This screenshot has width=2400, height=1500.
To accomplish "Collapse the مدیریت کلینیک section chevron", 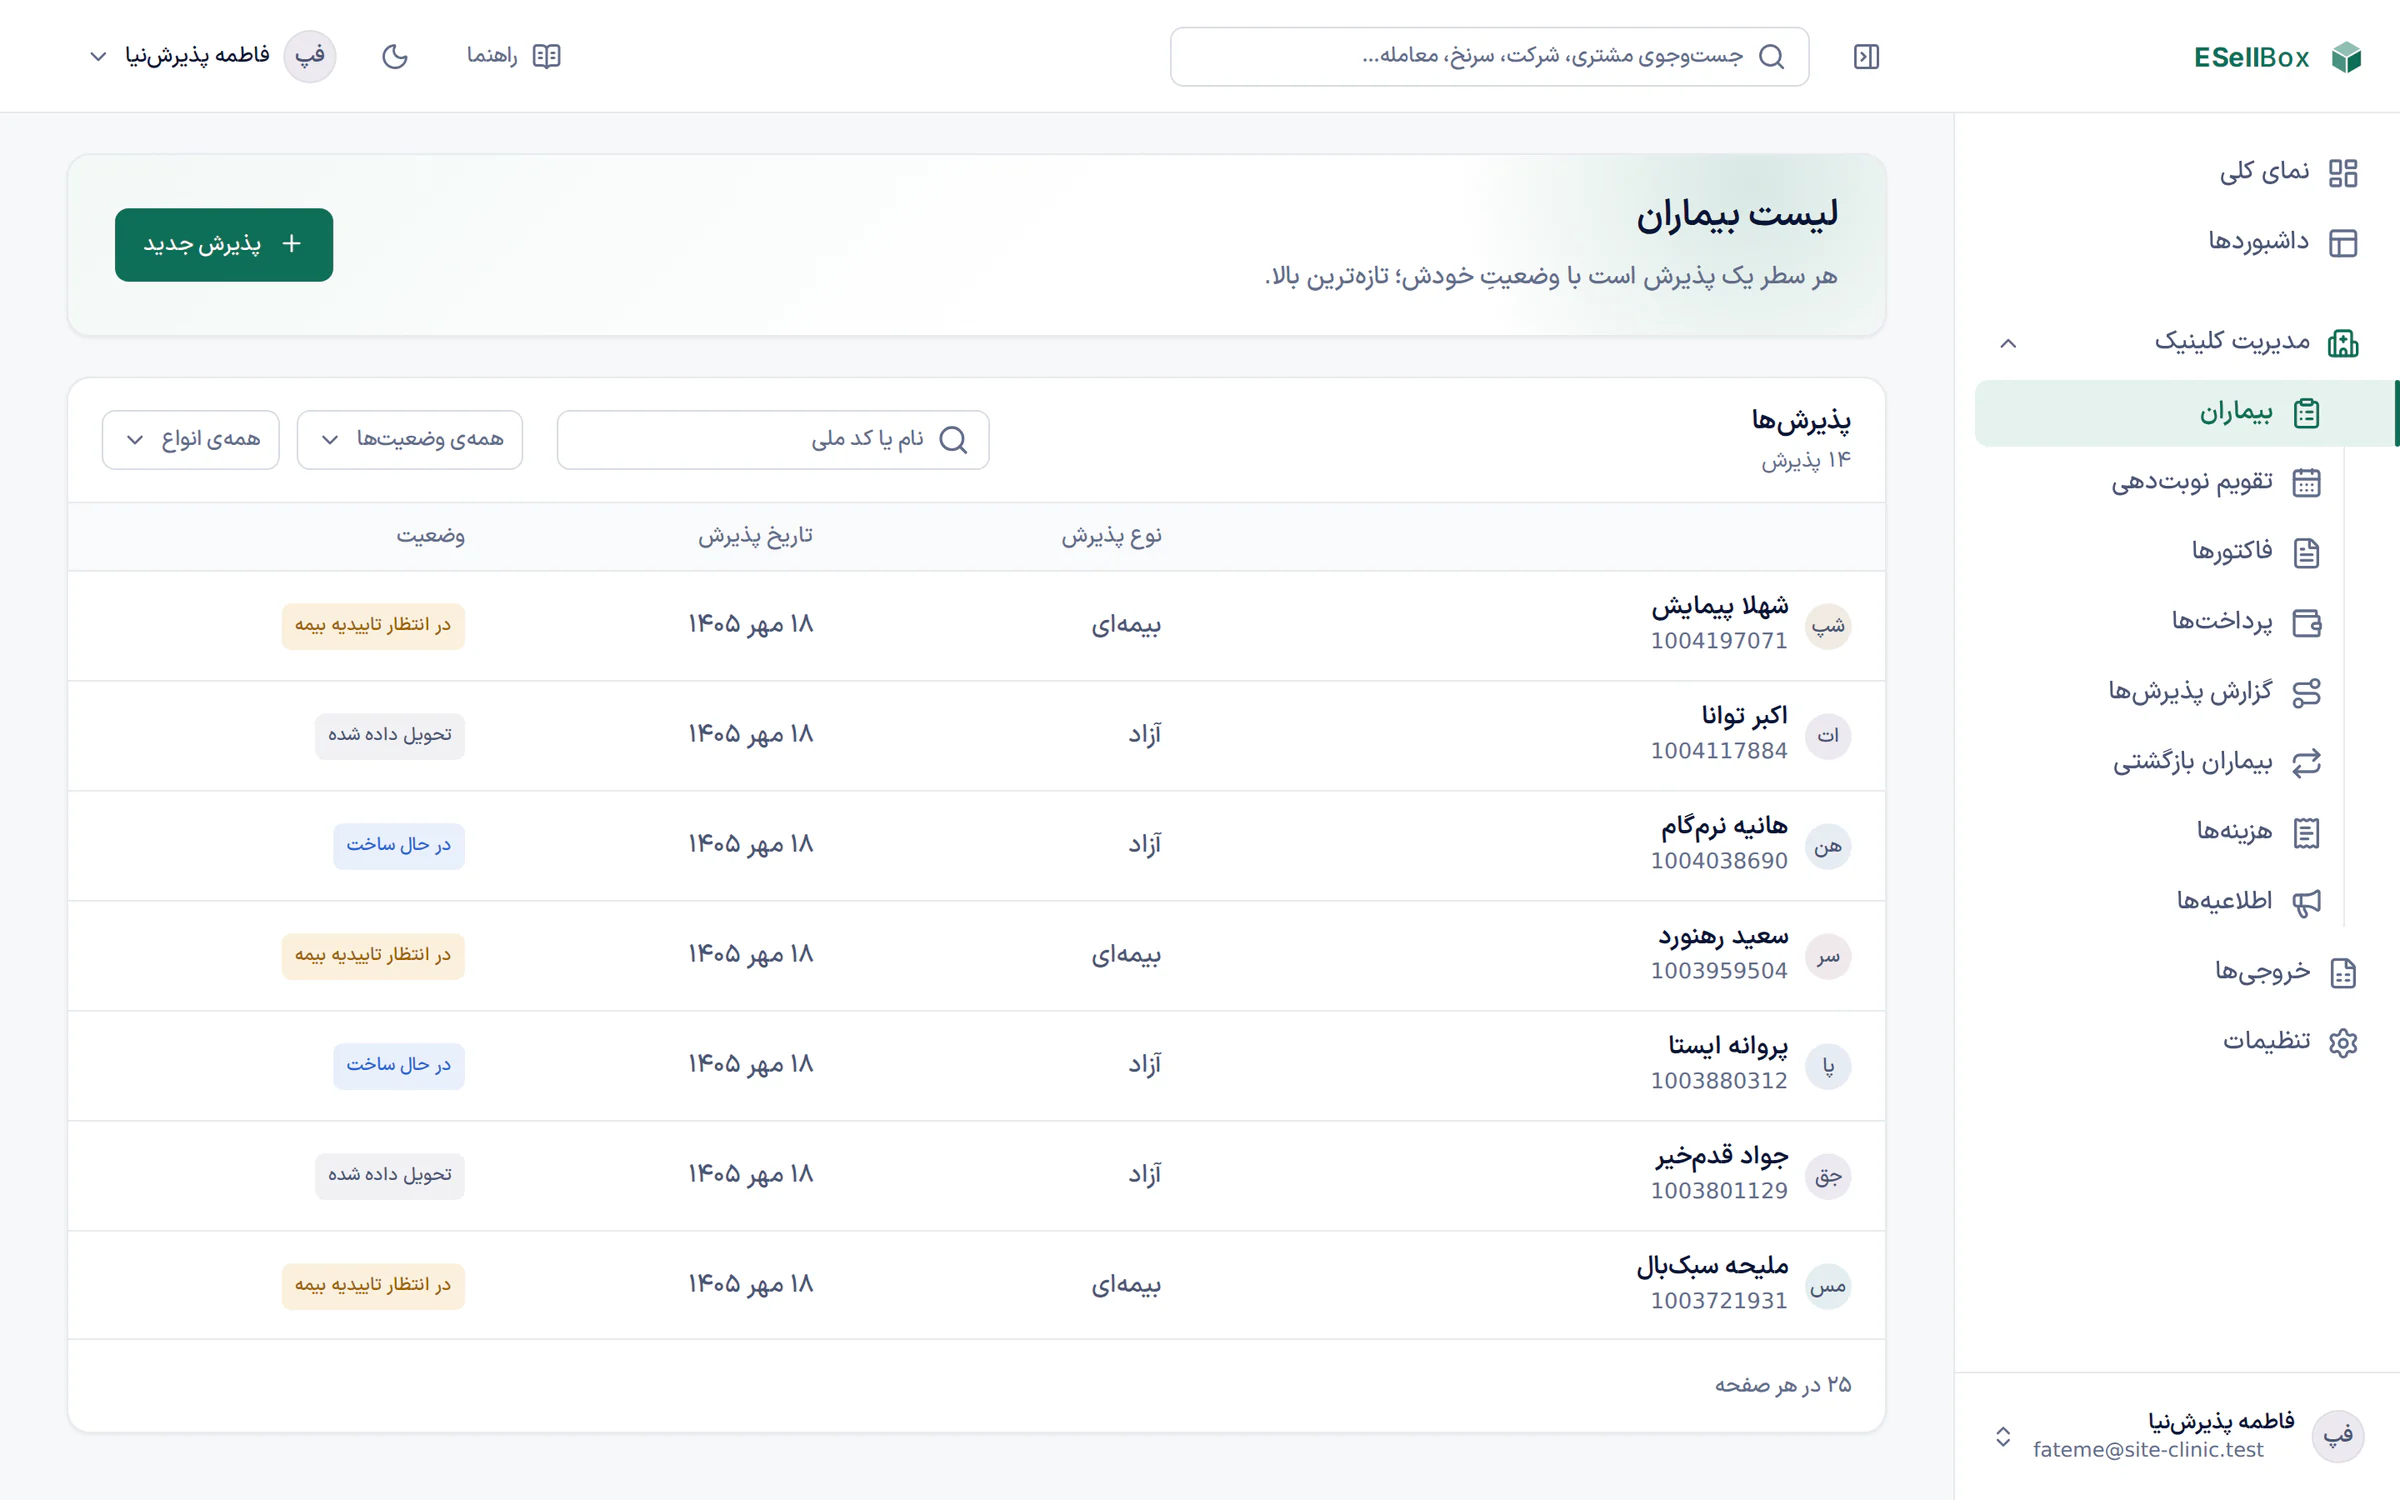I will [2008, 343].
